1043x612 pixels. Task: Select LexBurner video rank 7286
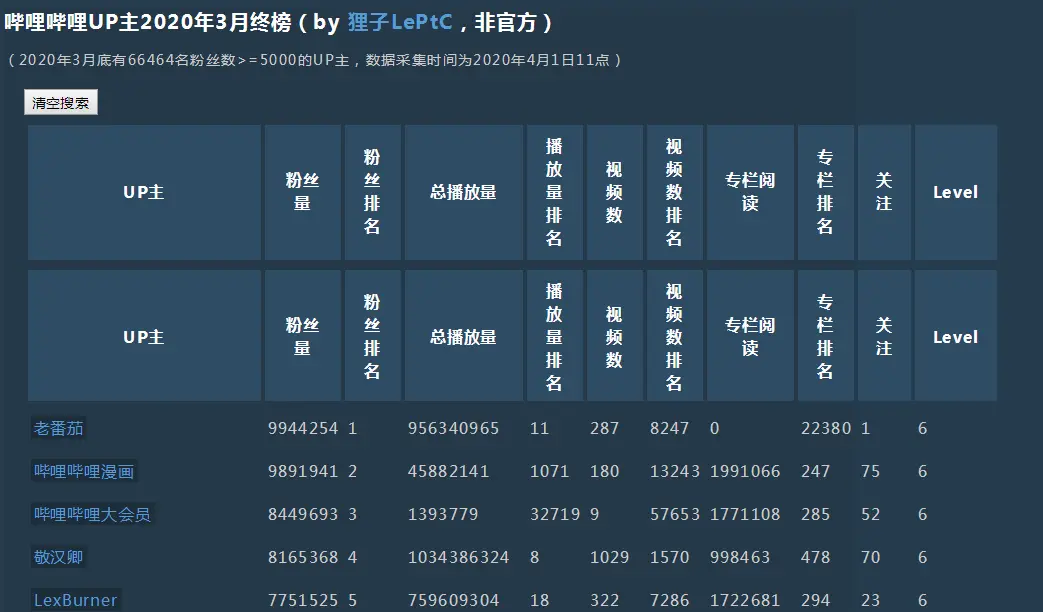coord(669,600)
